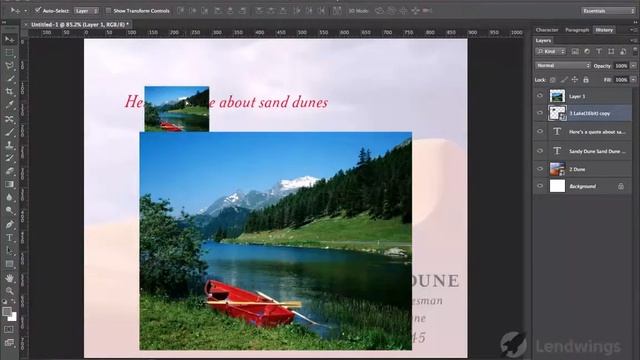This screenshot has width=640, height=360.
Task: Select the Eraser tool
Action: (x=9, y=171)
